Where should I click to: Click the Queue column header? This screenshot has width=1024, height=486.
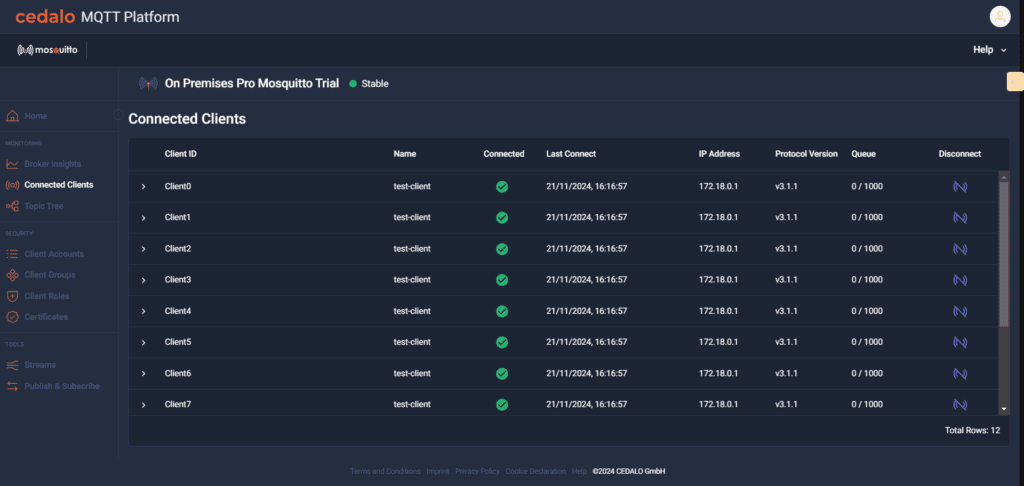[x=863, y=154]
